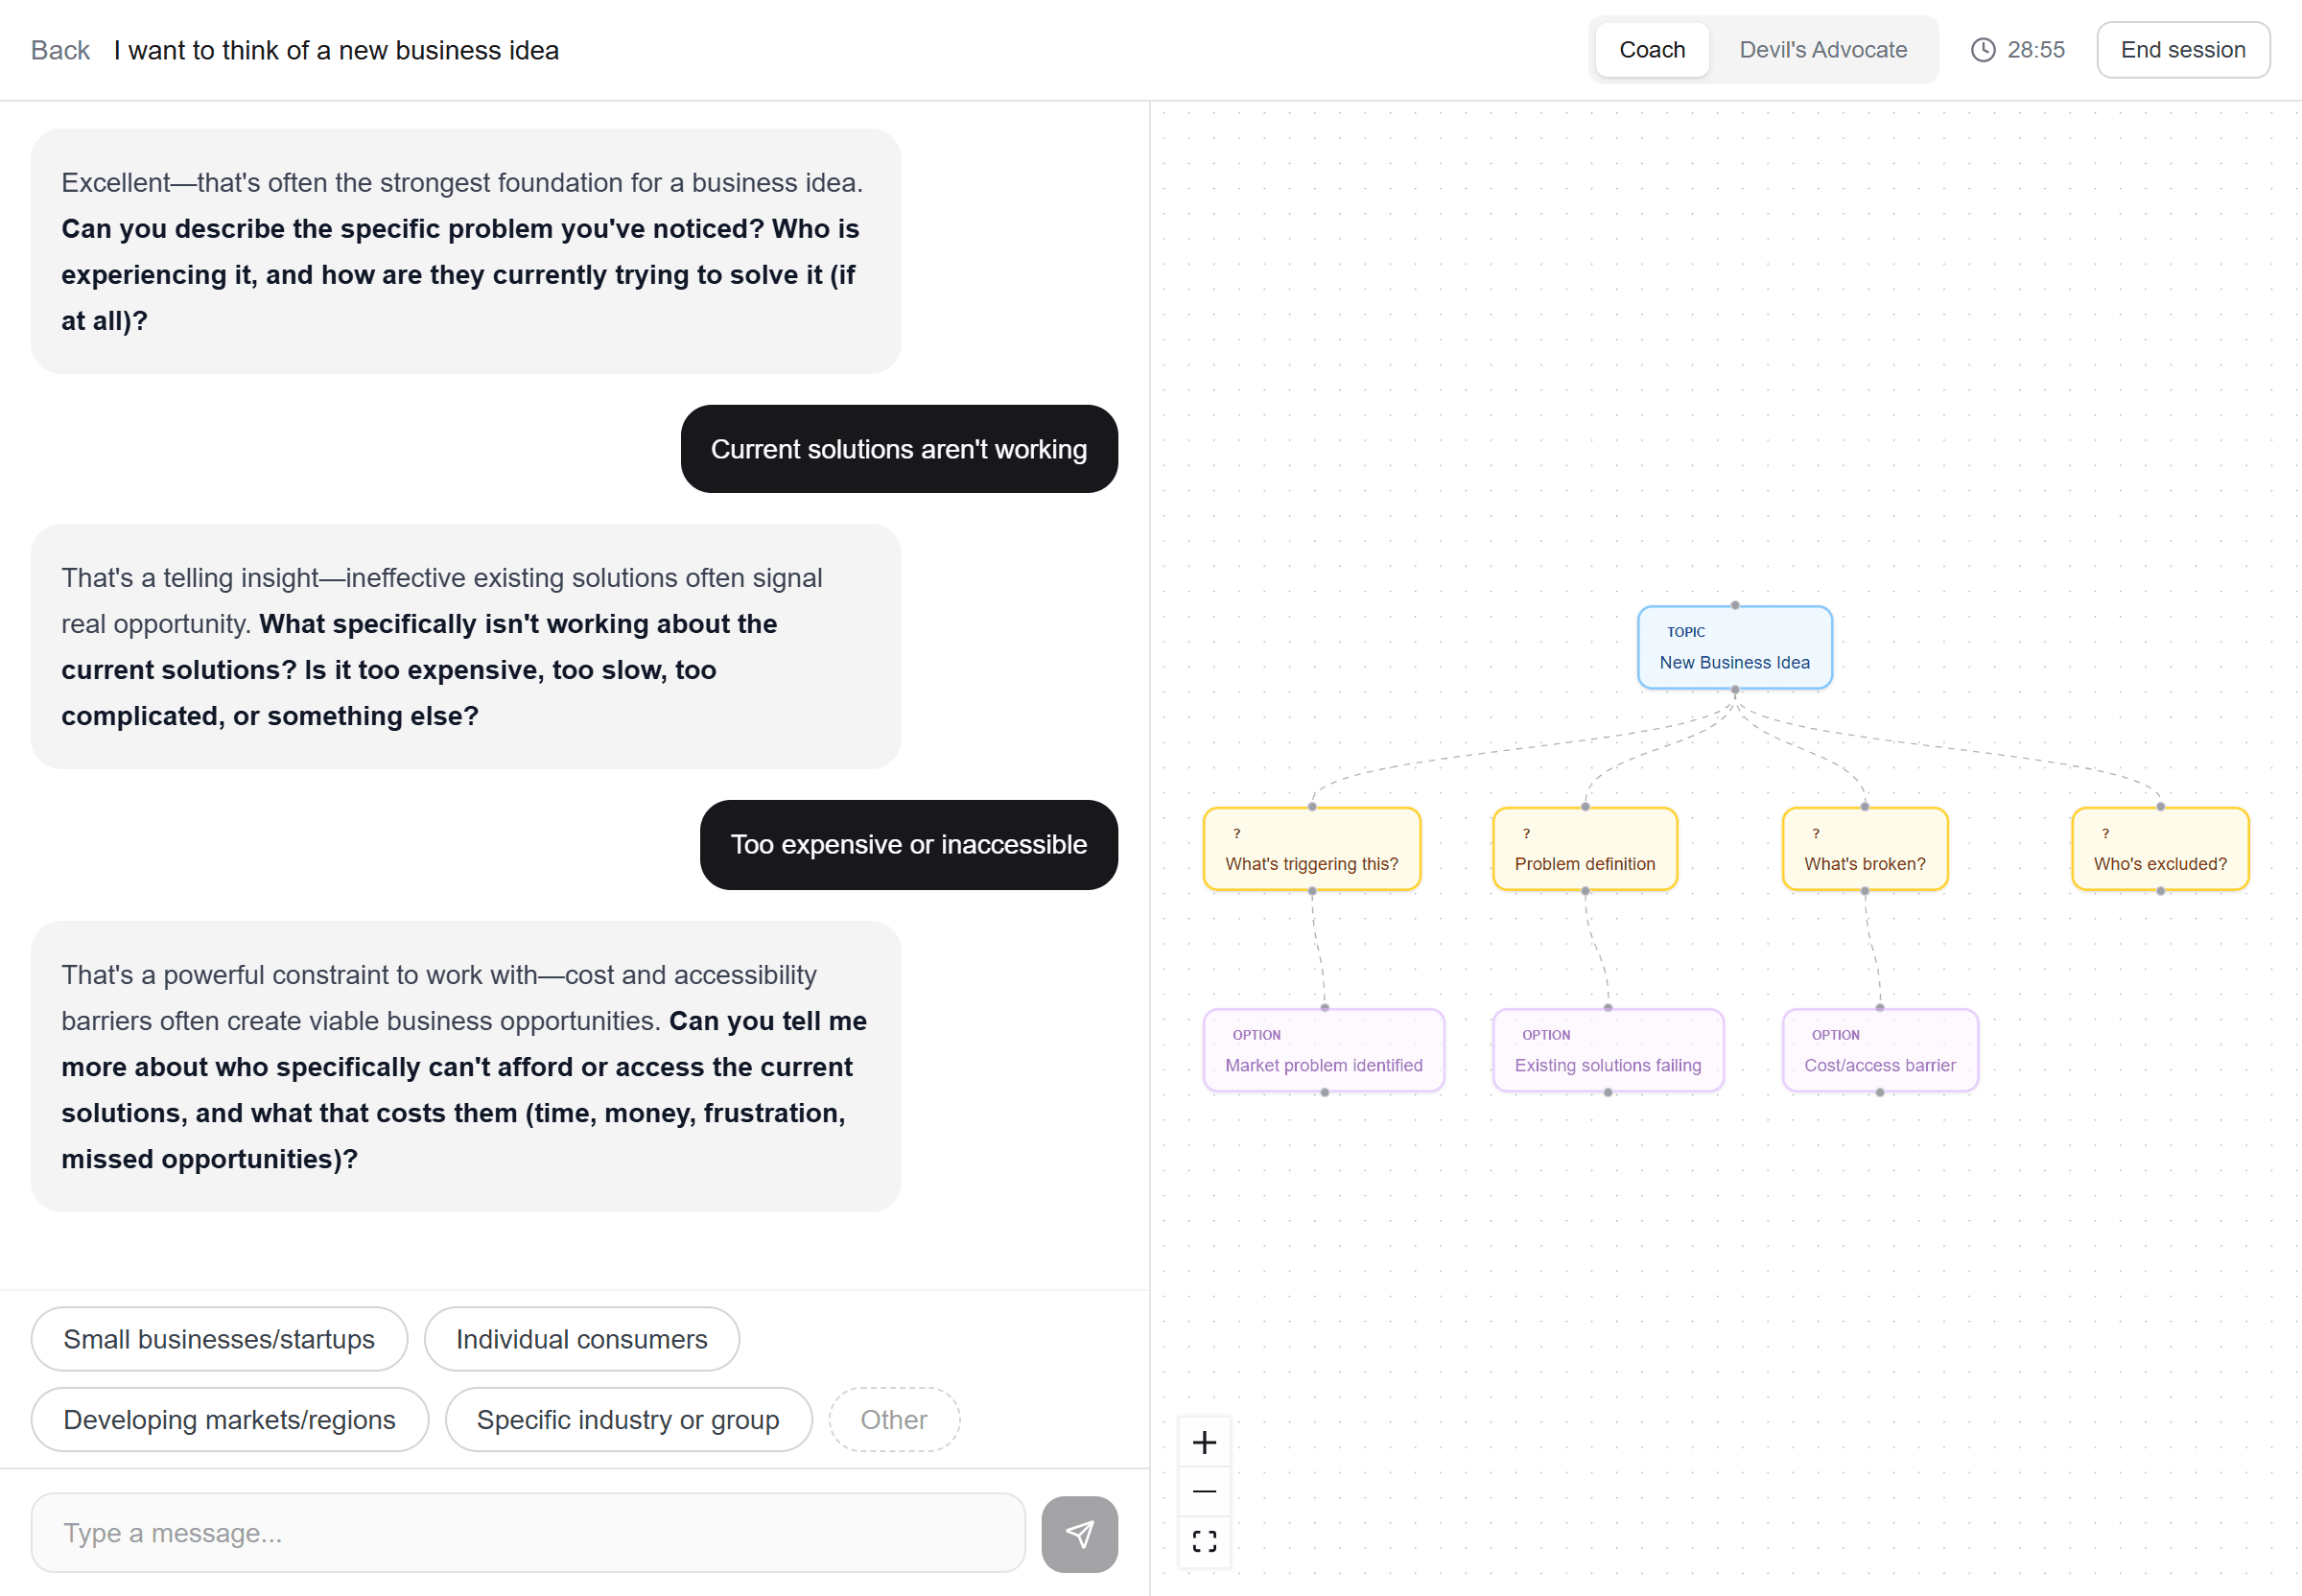2302x1596 pixels.
Task: Switch back to Coach mode
Action: point(1652,49)
